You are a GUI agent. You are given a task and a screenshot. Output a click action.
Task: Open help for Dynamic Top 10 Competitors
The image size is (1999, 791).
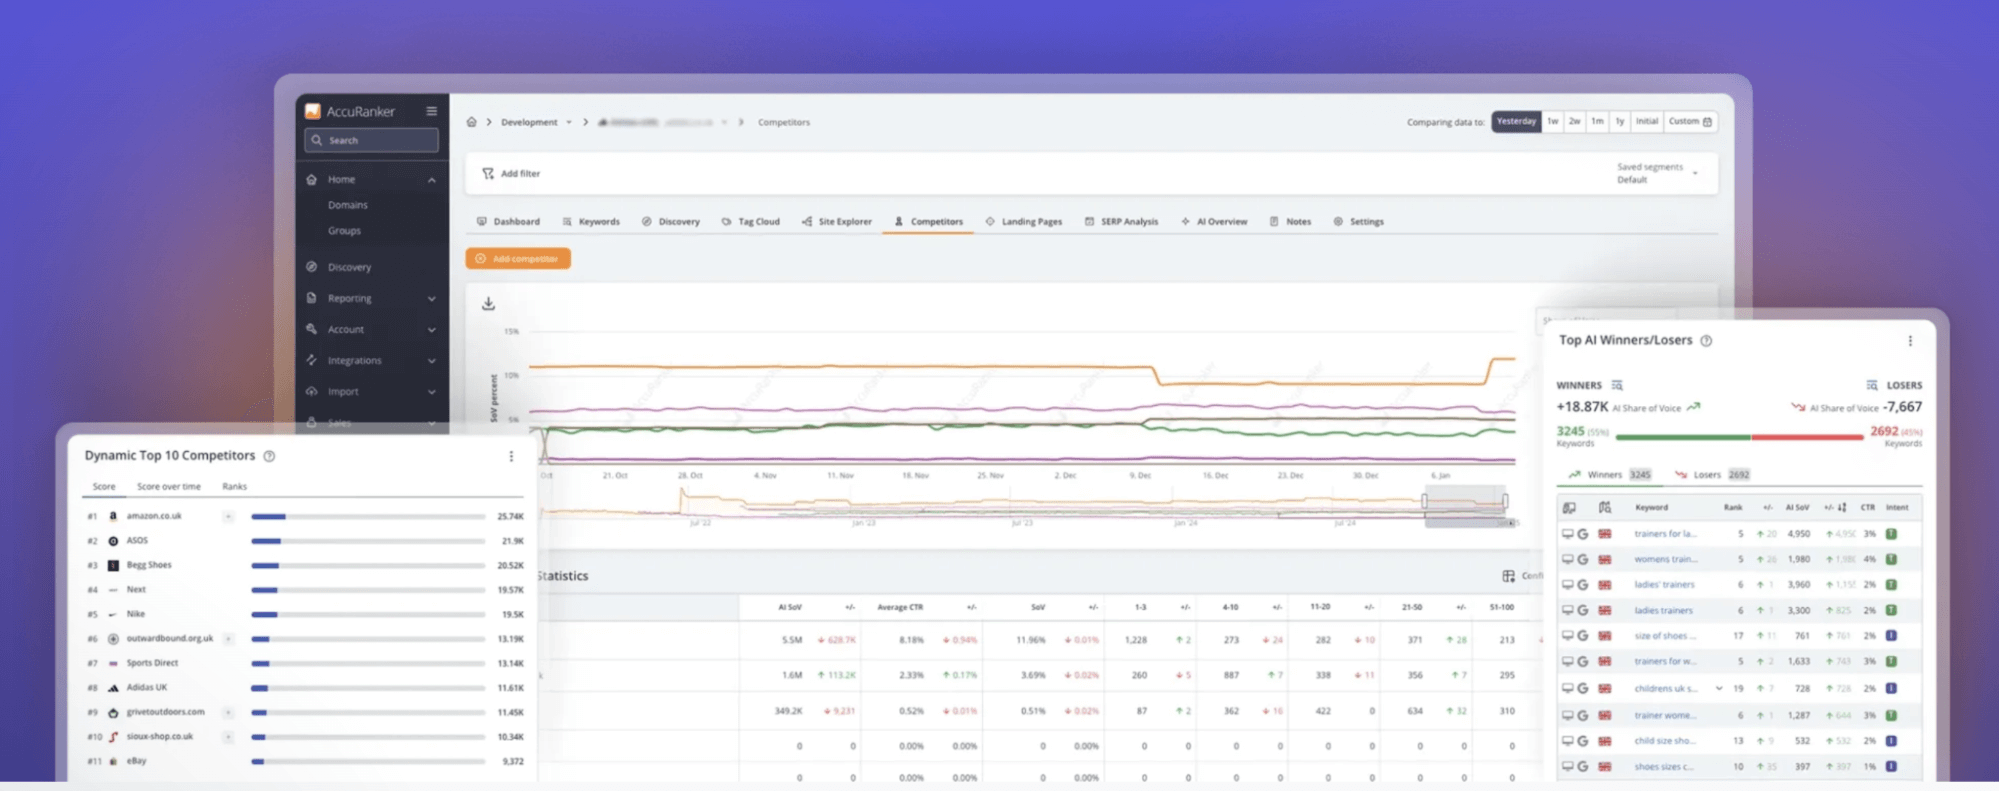(x=269, y=456)
